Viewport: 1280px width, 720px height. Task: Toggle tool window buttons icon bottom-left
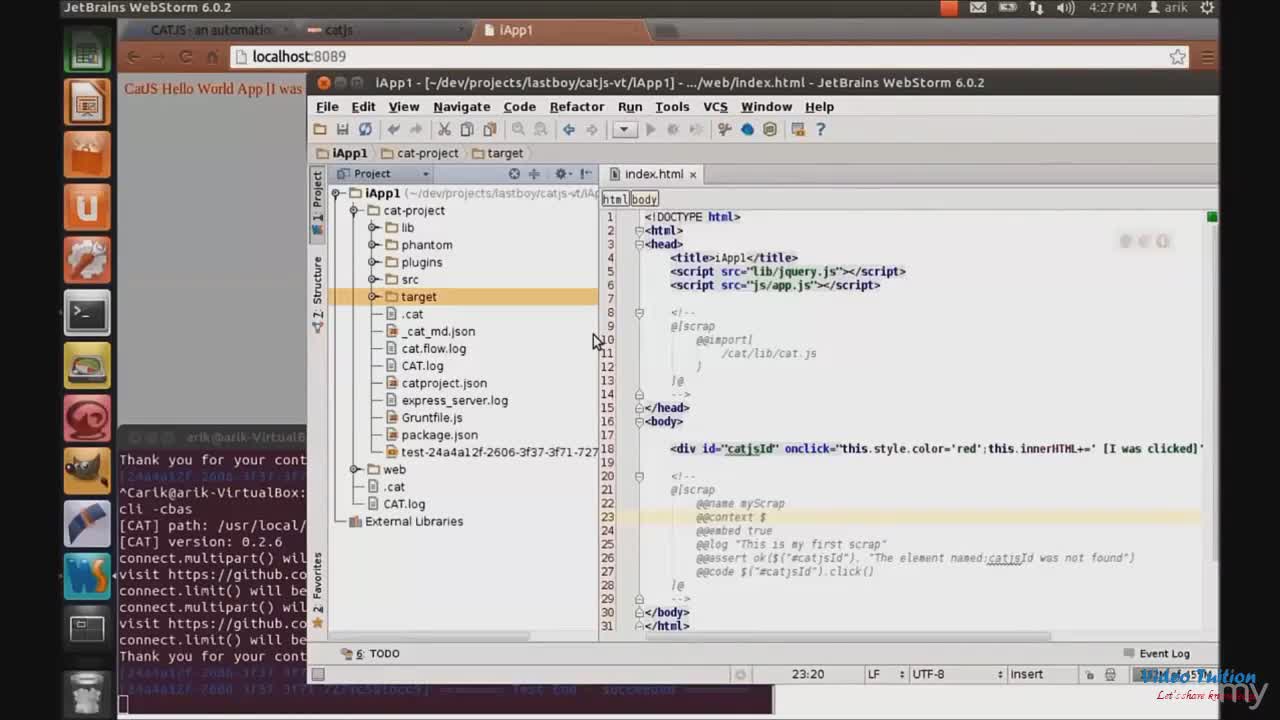pos(318,675)
